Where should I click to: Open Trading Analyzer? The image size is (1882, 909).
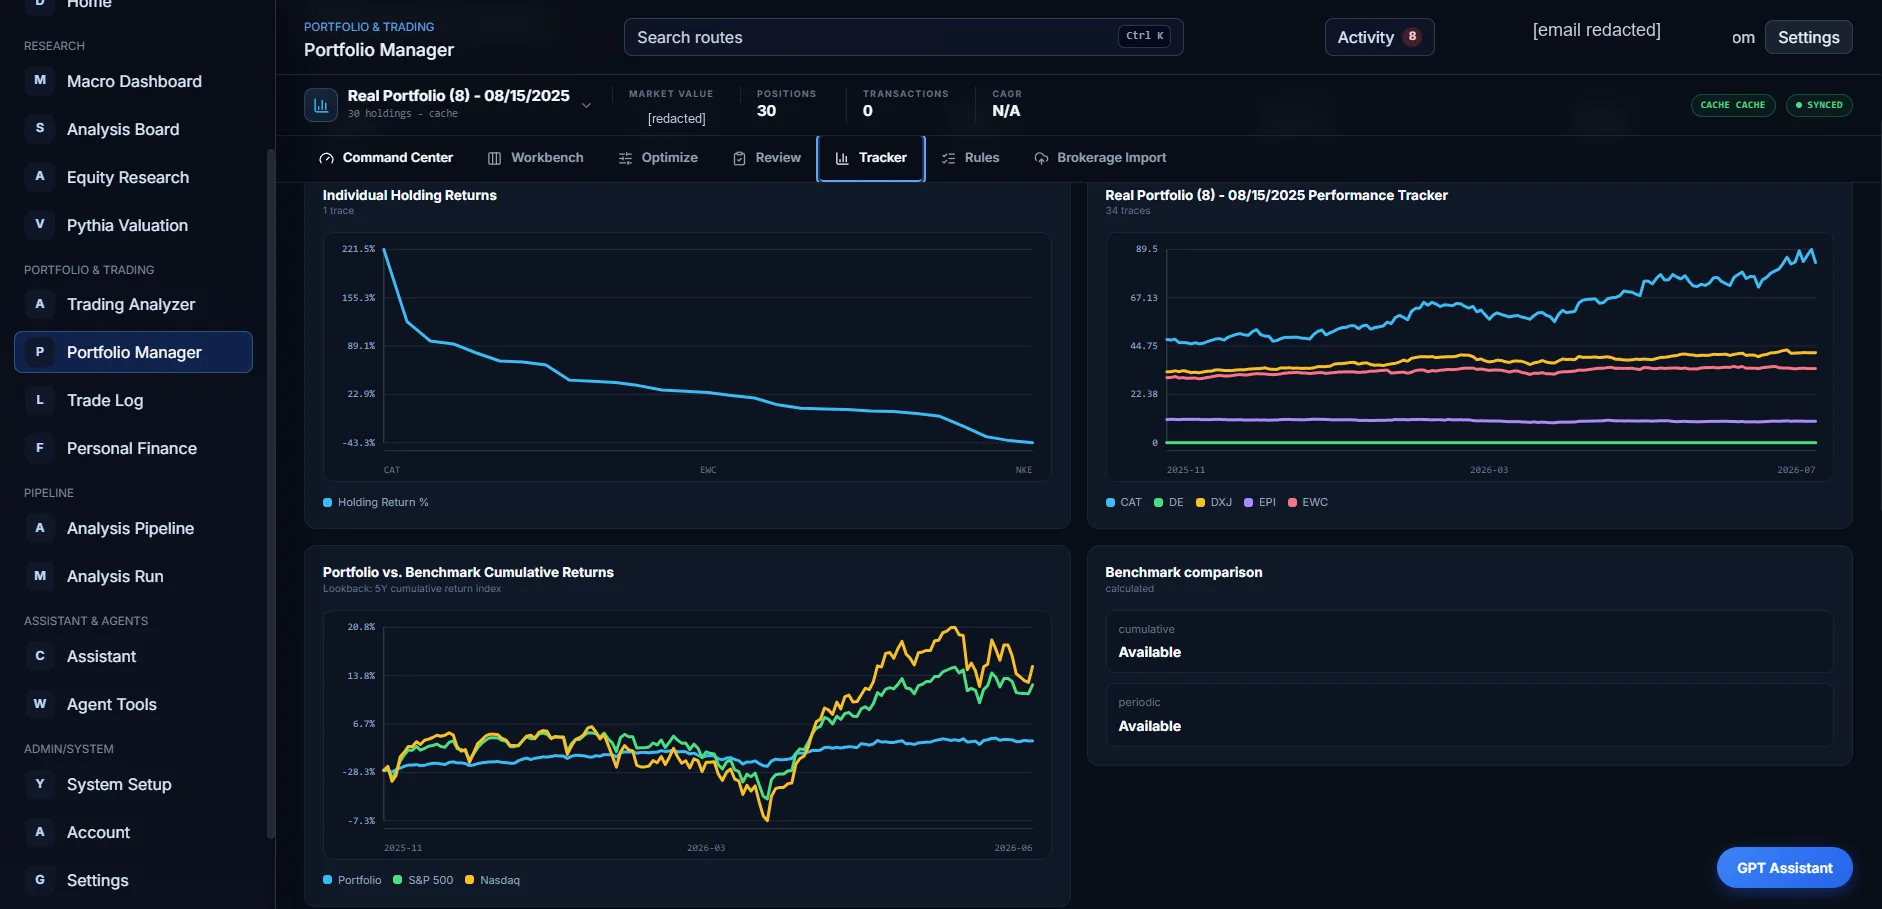coord(134,304)
